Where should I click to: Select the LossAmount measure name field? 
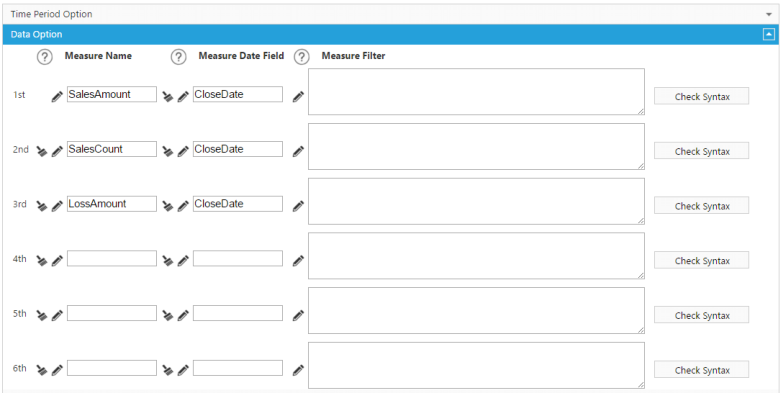pos(112,204)
